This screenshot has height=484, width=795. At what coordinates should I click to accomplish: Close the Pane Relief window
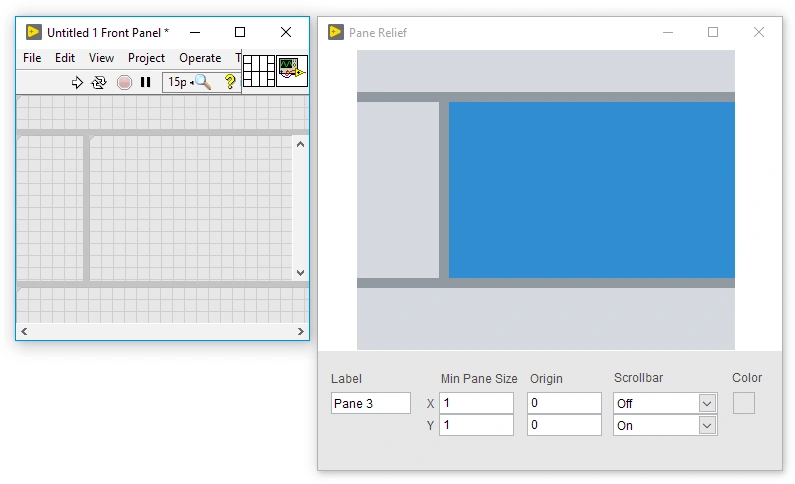click(x=759, y=32)
